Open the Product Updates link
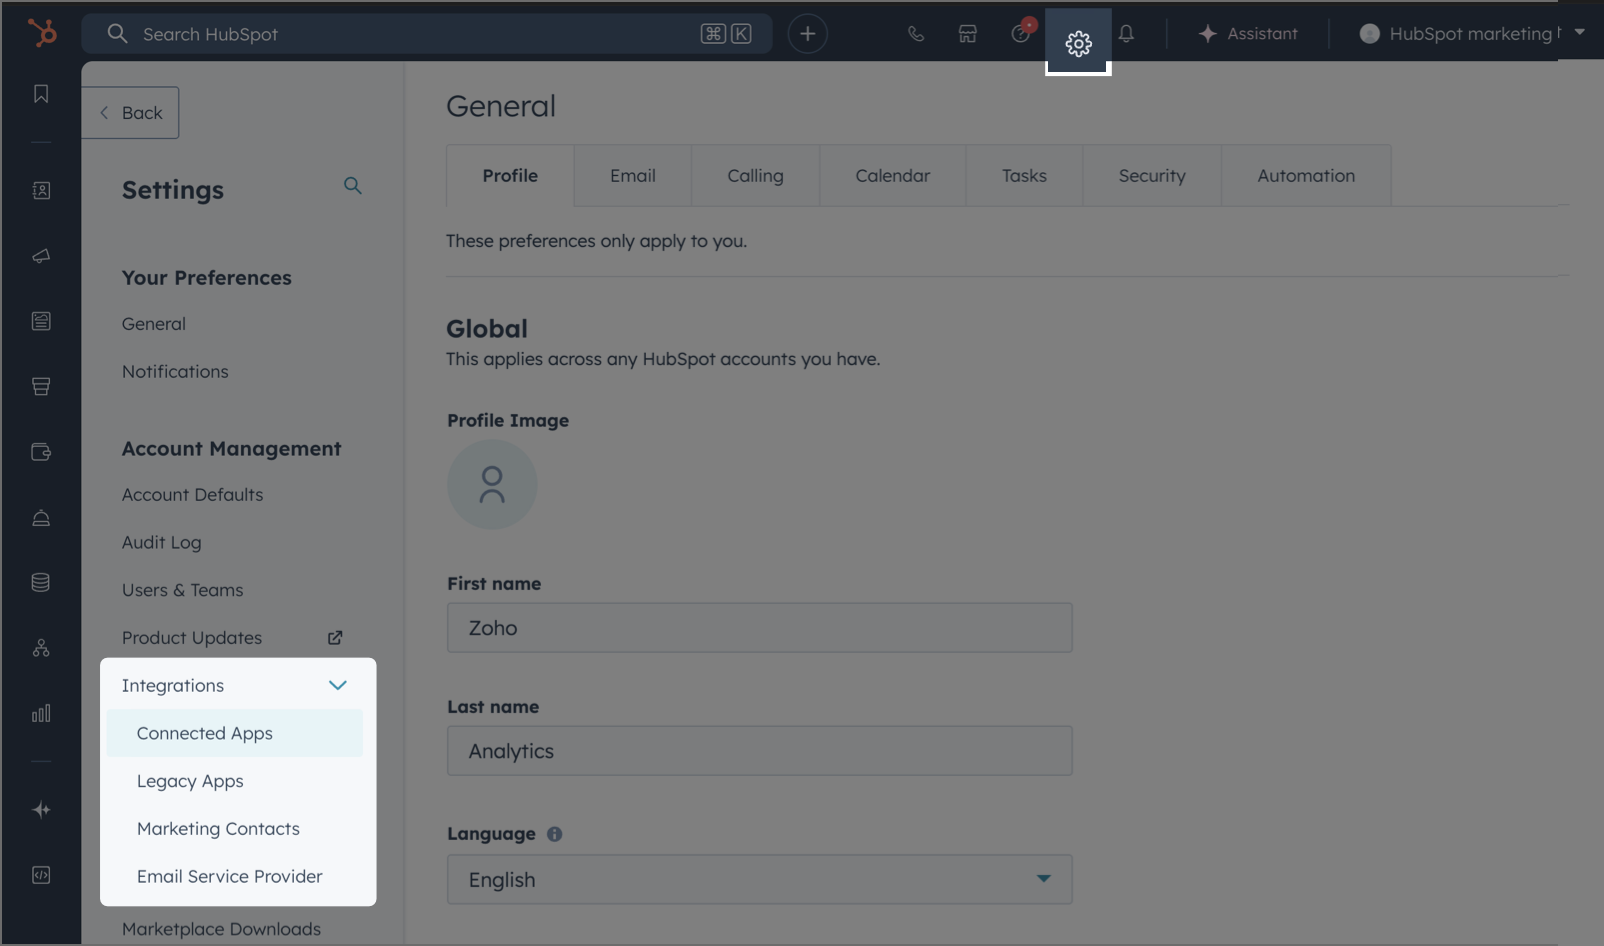 point(192,638)
